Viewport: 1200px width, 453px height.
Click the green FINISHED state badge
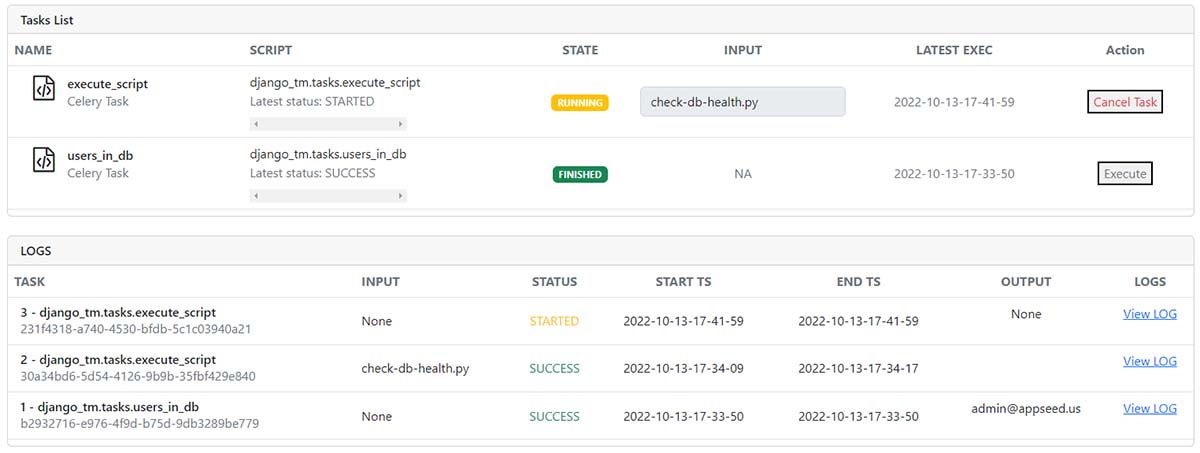[580, 174]
